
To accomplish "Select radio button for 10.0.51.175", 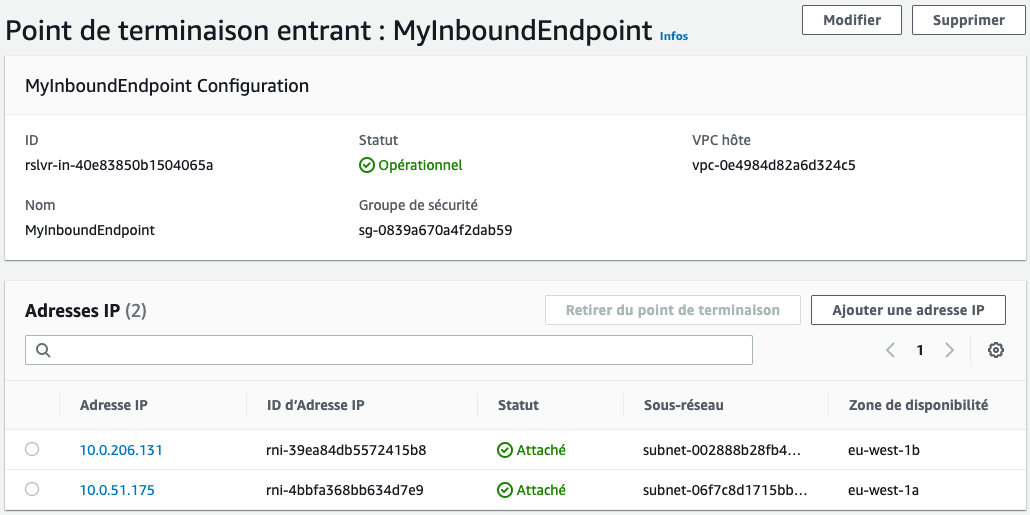I will click(32, 490).
